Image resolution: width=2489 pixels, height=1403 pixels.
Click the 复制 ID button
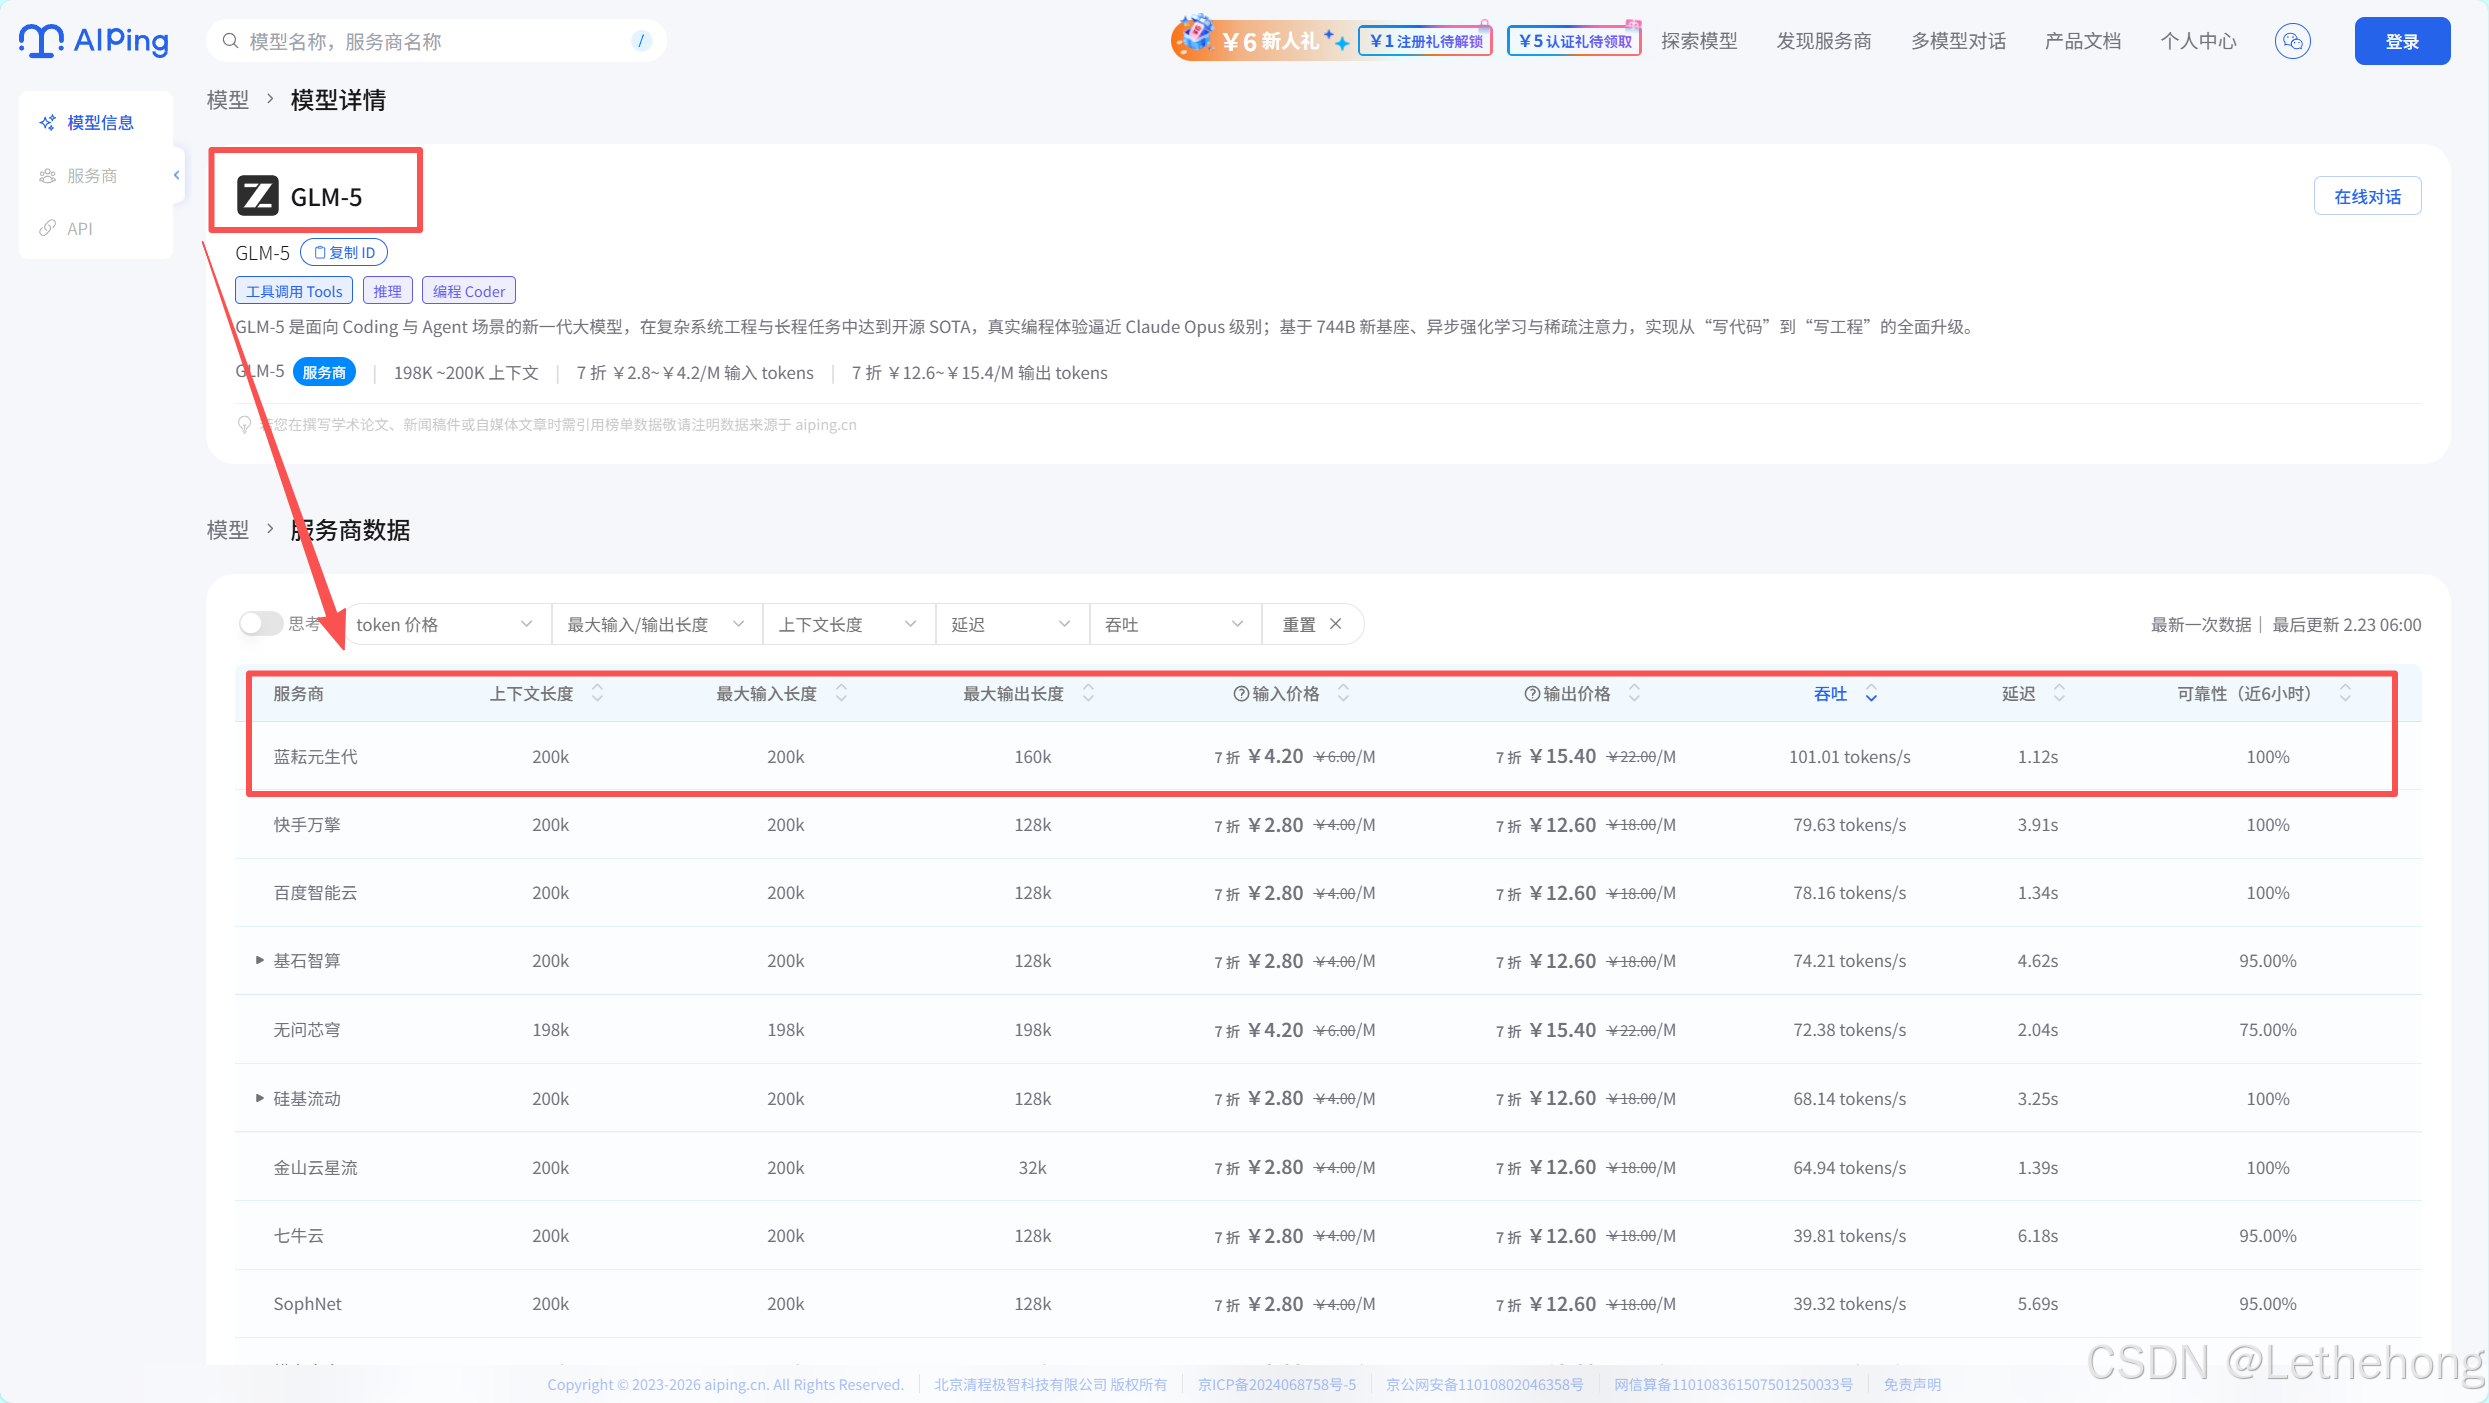click(344, 253)
